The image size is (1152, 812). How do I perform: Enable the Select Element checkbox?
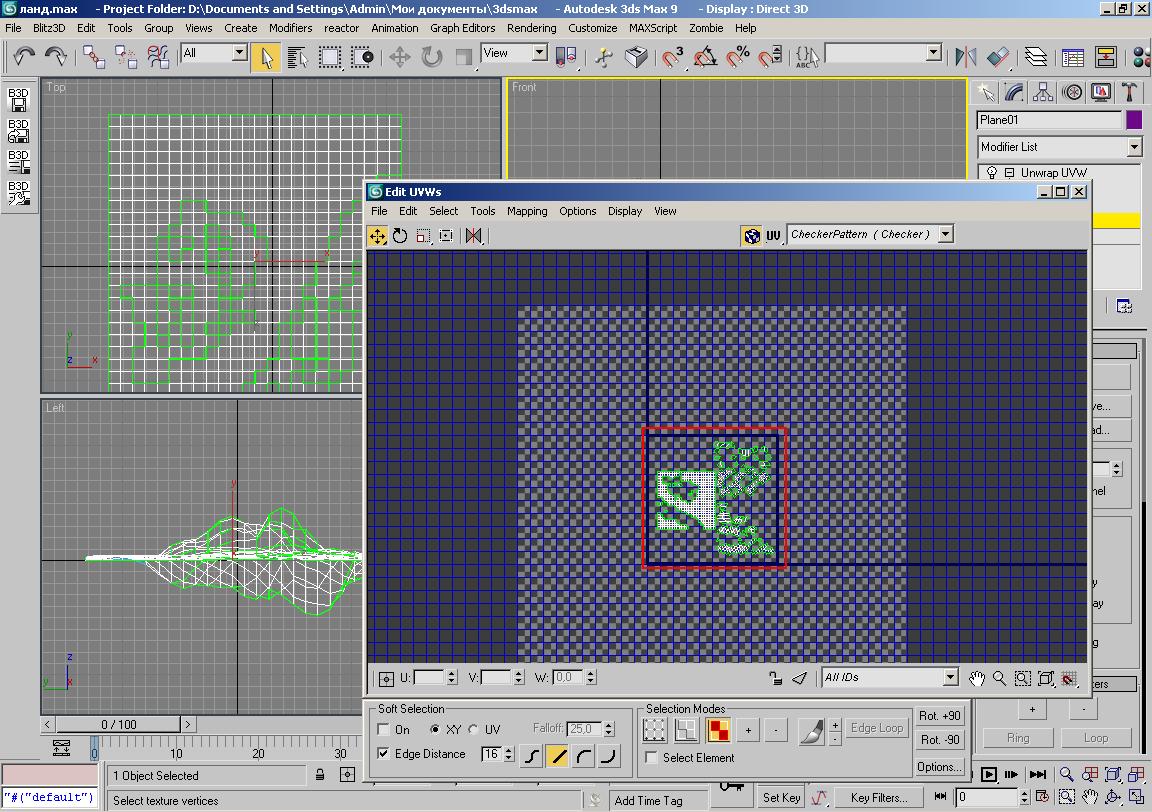click(652, 758)
